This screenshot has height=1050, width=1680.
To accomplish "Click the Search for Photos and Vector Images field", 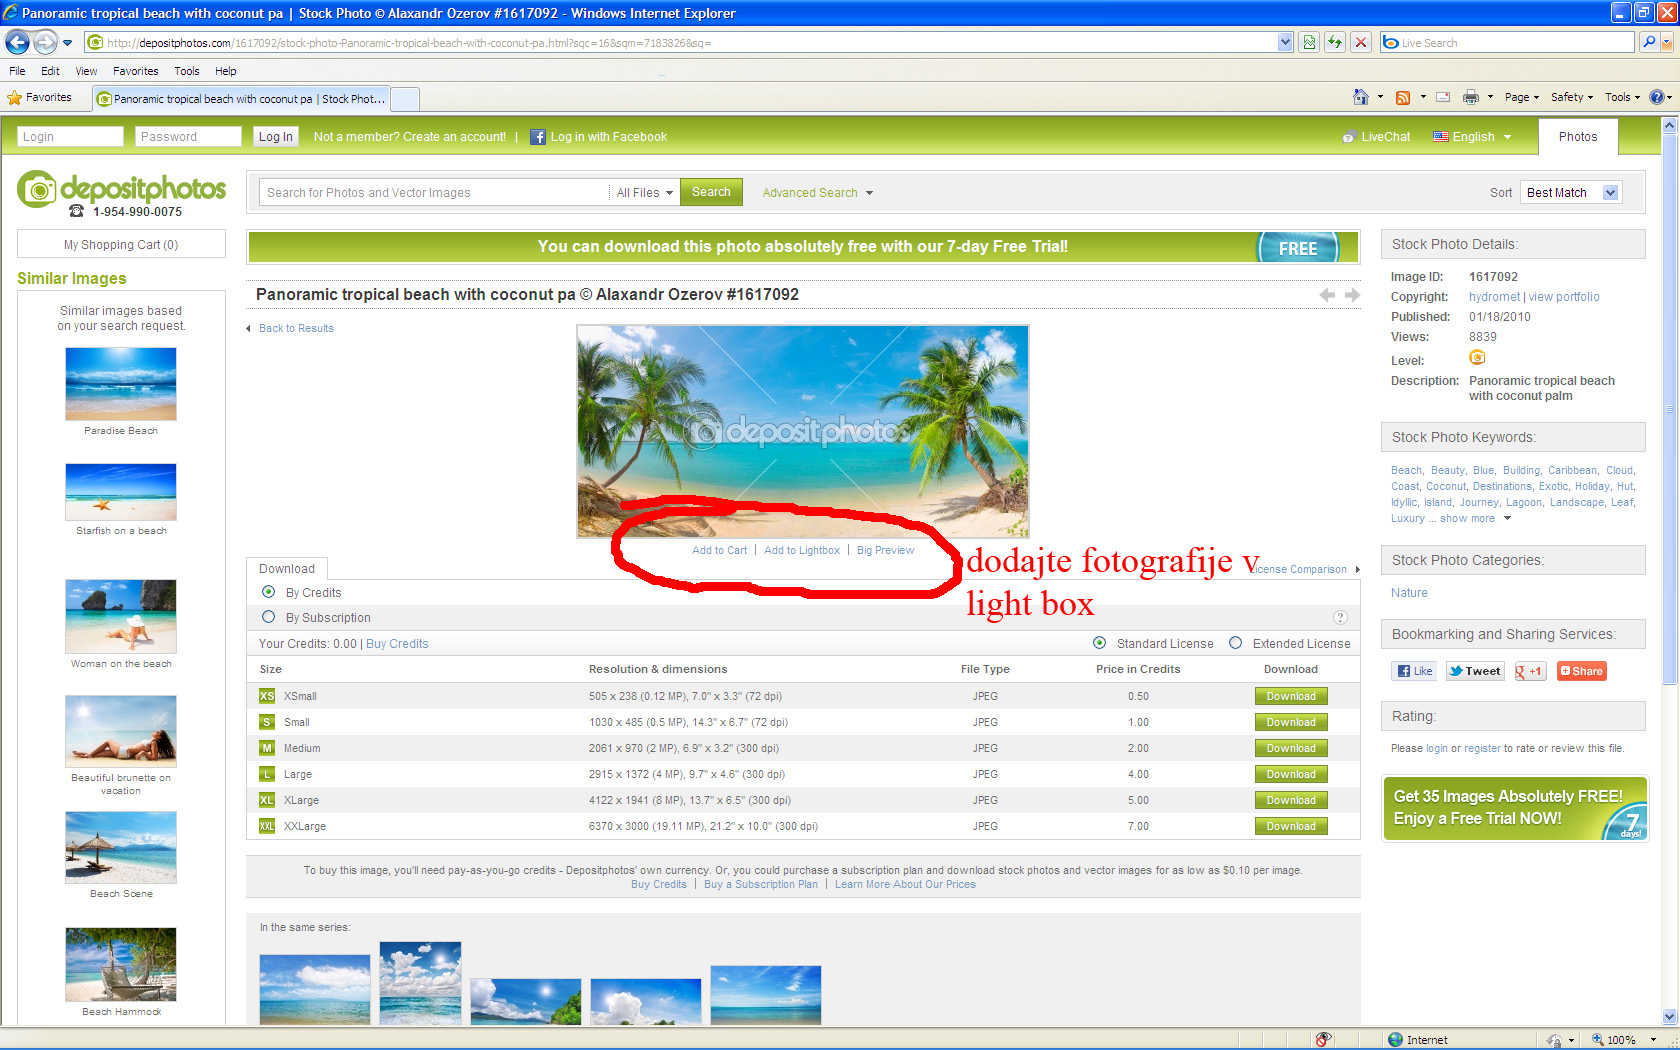I will [x=433, y=193].
